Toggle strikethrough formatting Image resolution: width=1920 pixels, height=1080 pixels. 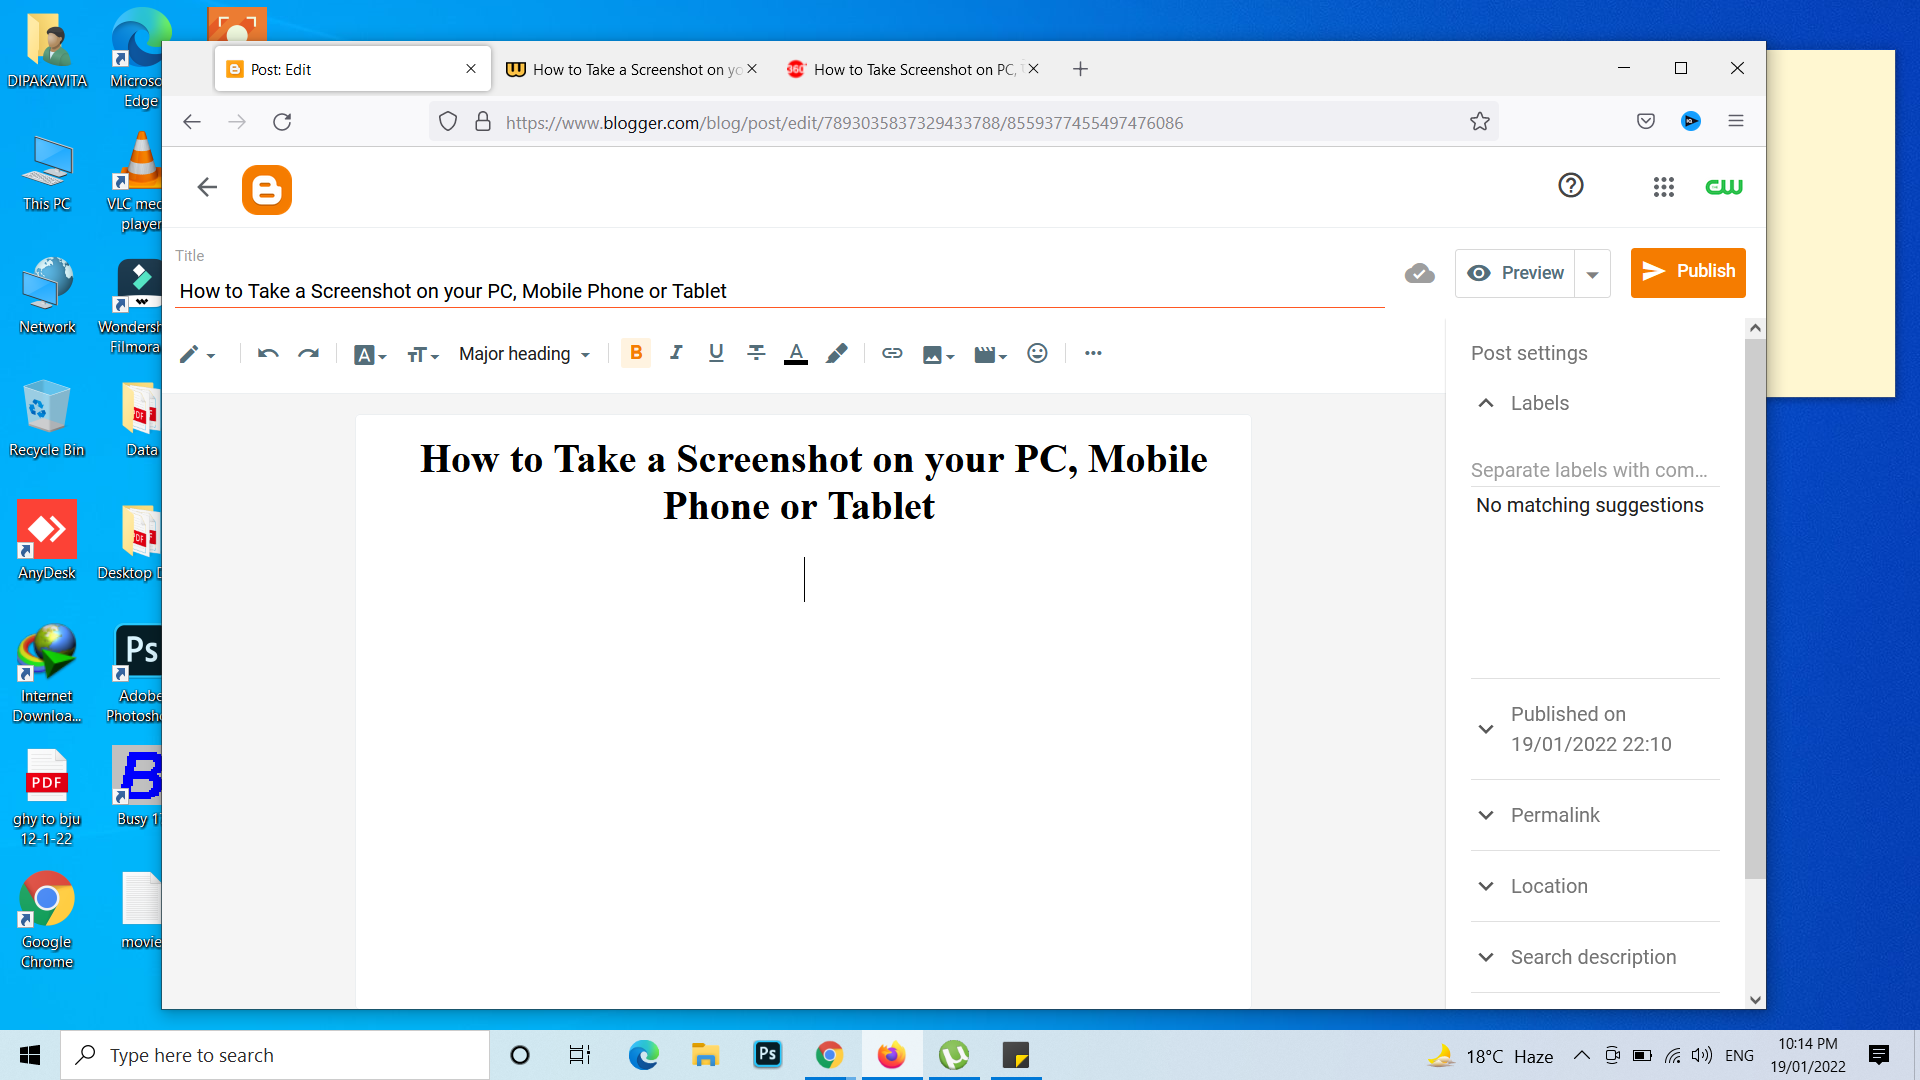click(756, 353)
